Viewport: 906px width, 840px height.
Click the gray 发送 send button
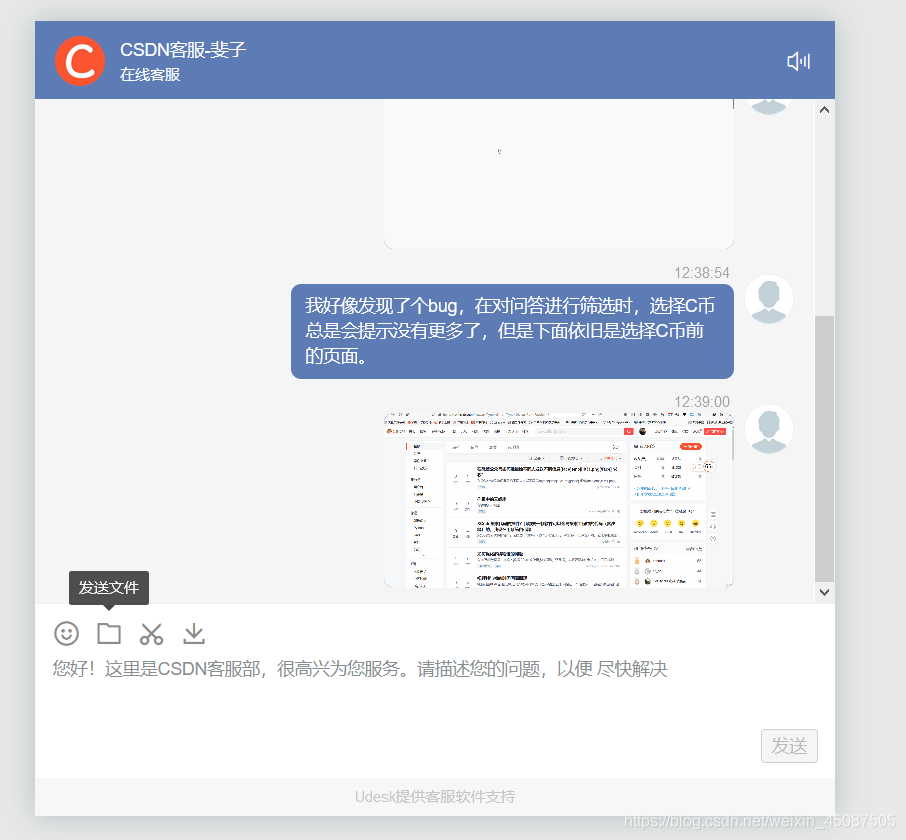click(789, 745)
